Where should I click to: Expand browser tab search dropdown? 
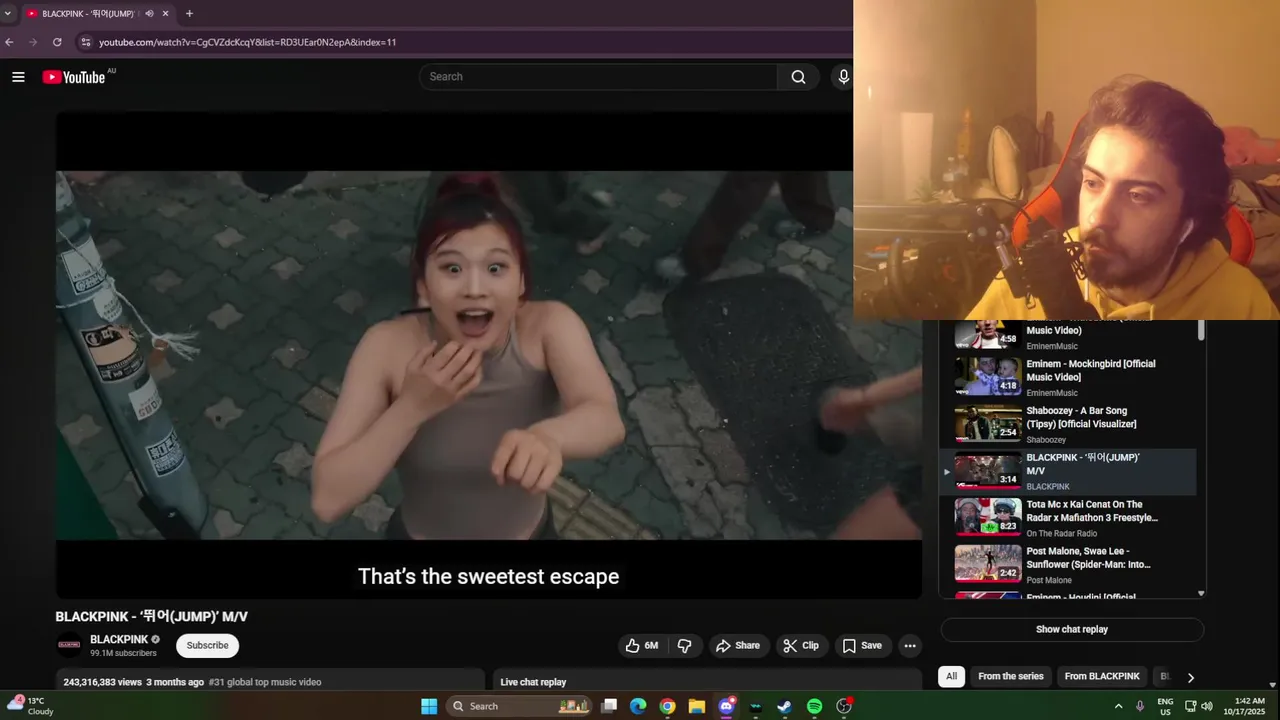point(8,13)
